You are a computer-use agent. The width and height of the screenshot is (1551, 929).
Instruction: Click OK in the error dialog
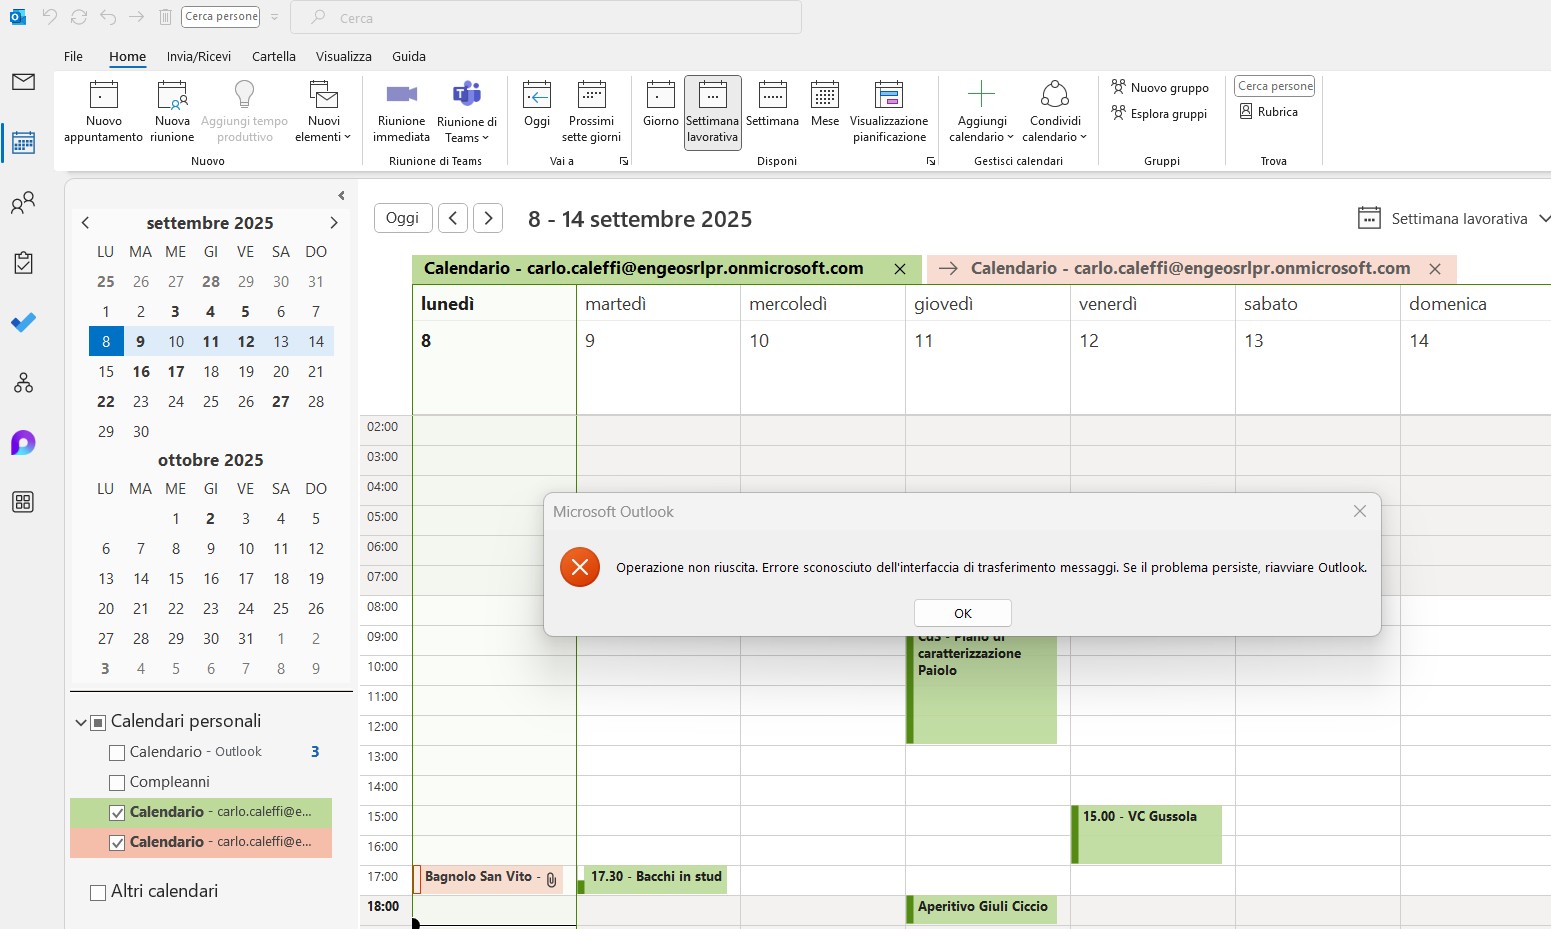tap(963, 613)
